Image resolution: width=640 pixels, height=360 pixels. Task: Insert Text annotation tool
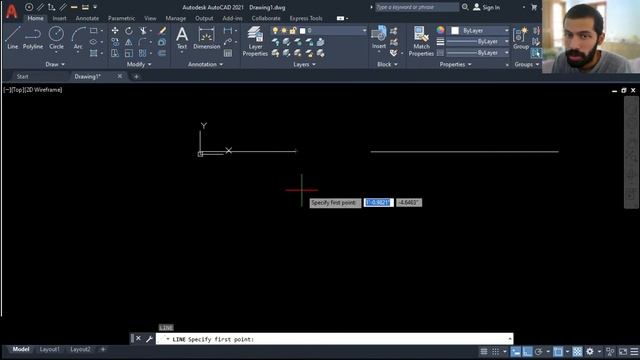[182, 38]
